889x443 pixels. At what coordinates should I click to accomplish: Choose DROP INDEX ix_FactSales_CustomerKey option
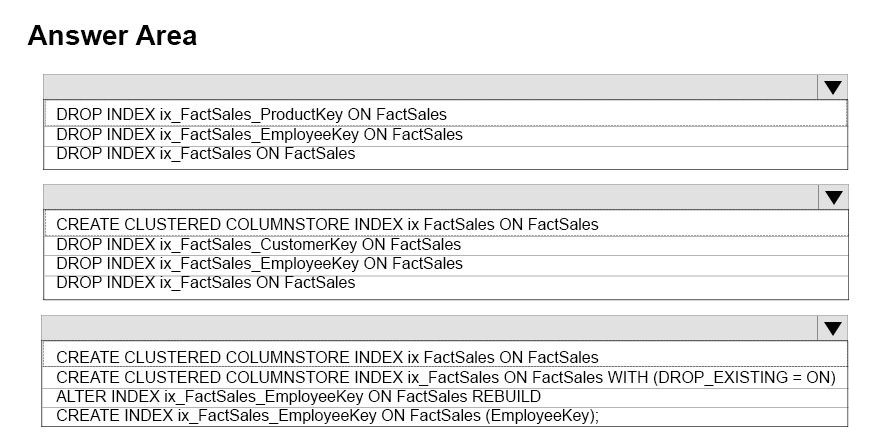[x=446, y=244]
